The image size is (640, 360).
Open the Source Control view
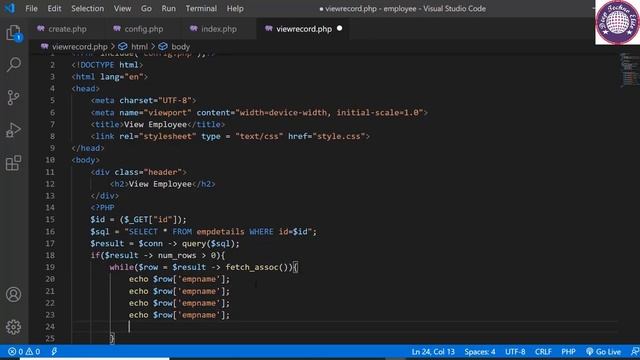coord(13,98)
